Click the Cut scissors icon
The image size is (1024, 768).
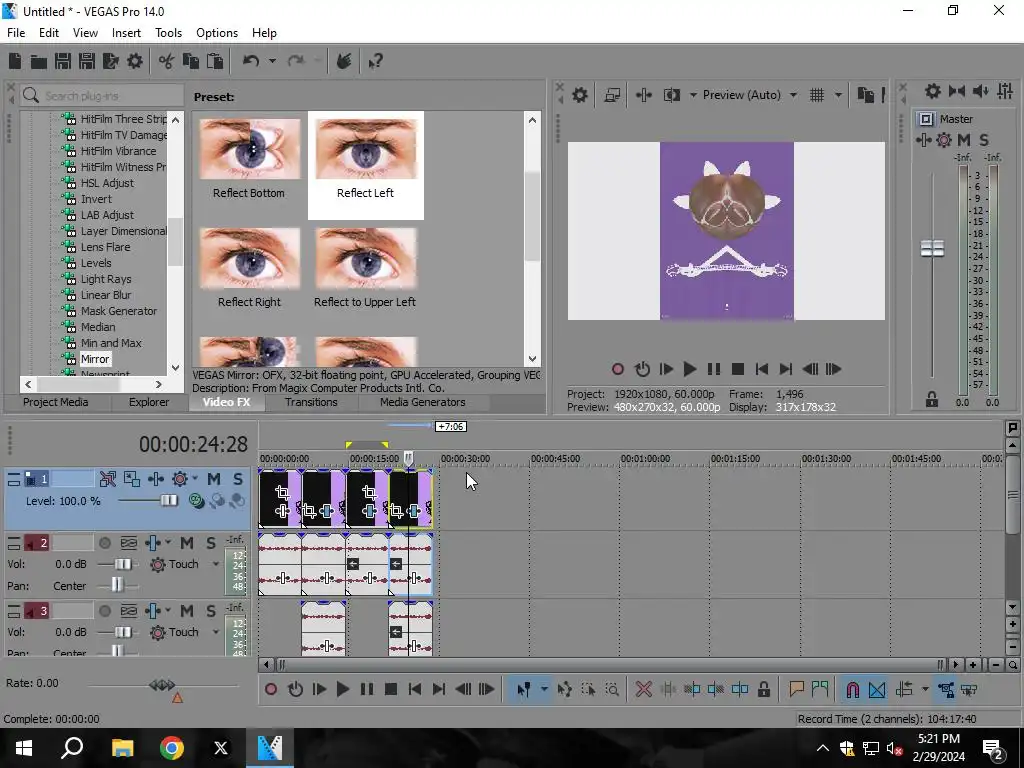click(x=167, y=61)
